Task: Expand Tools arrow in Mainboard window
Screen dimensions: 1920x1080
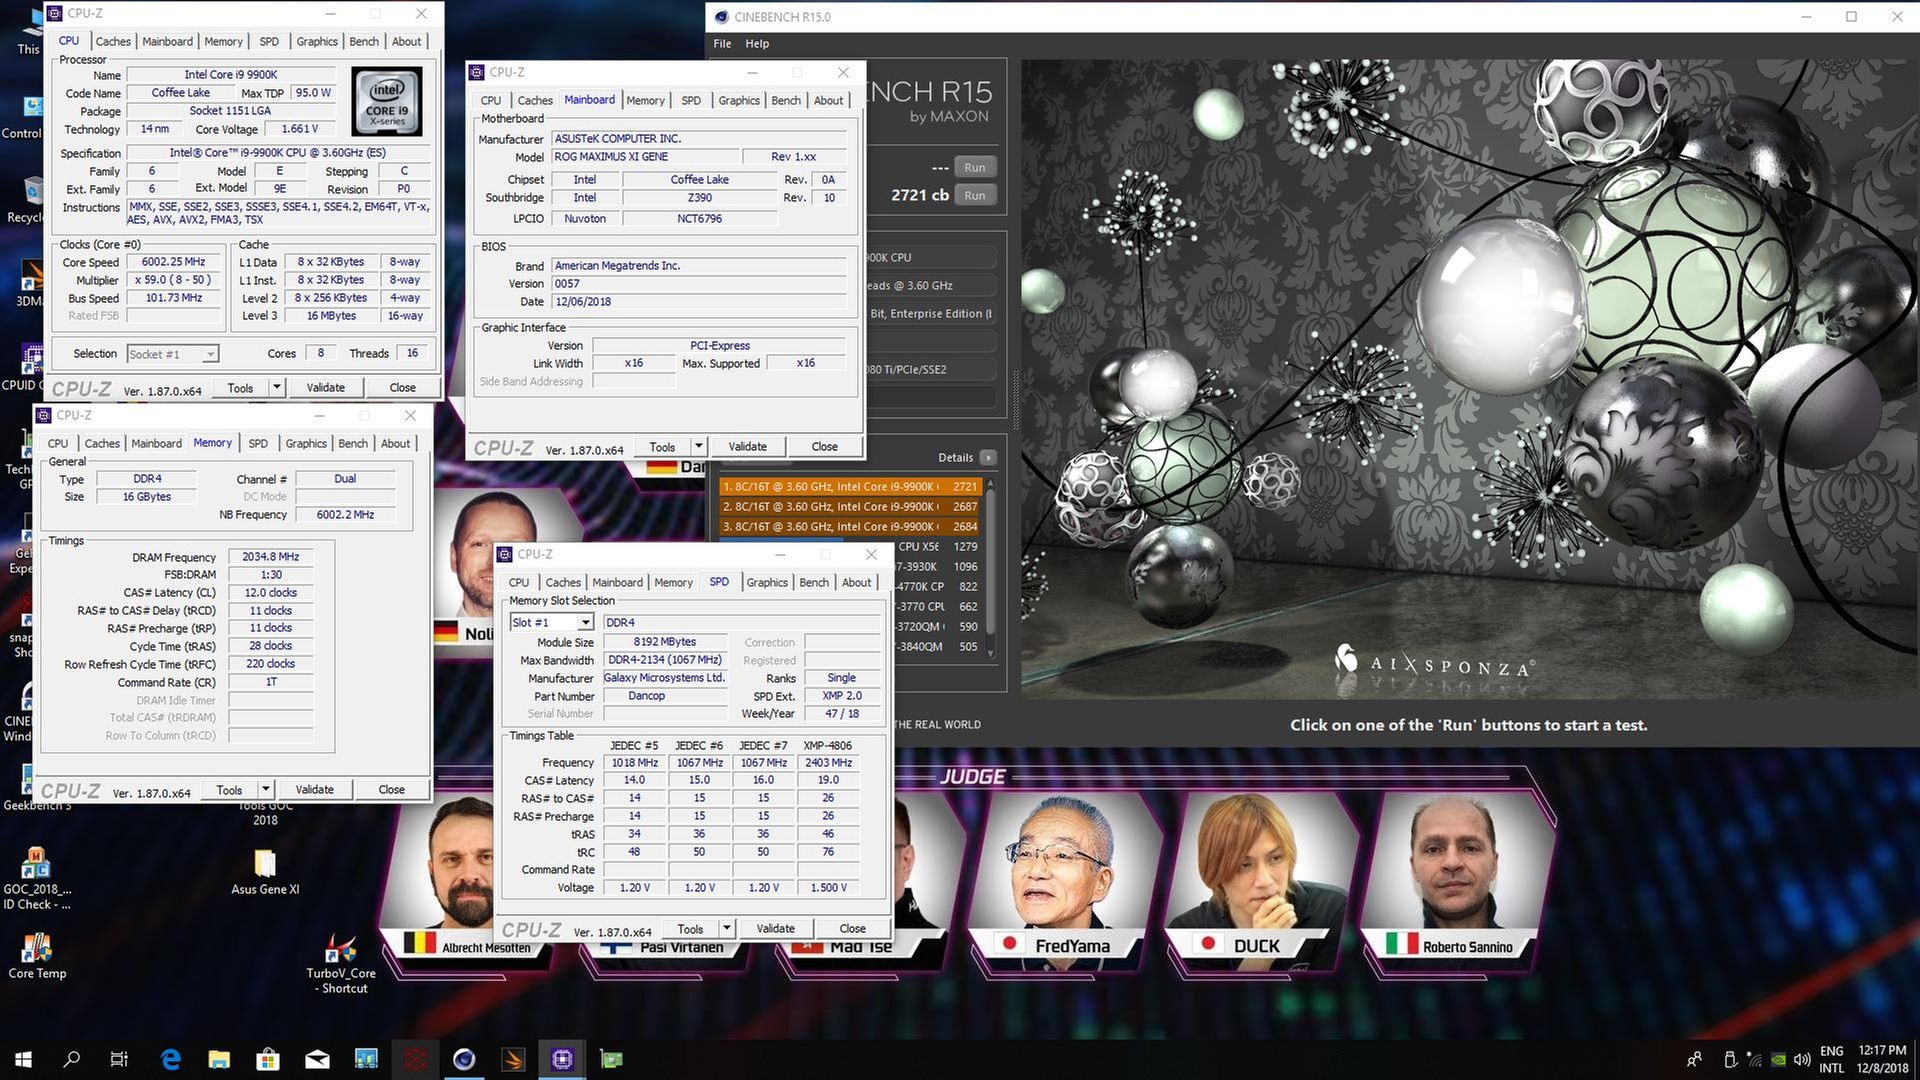Action: click(698, 446)
